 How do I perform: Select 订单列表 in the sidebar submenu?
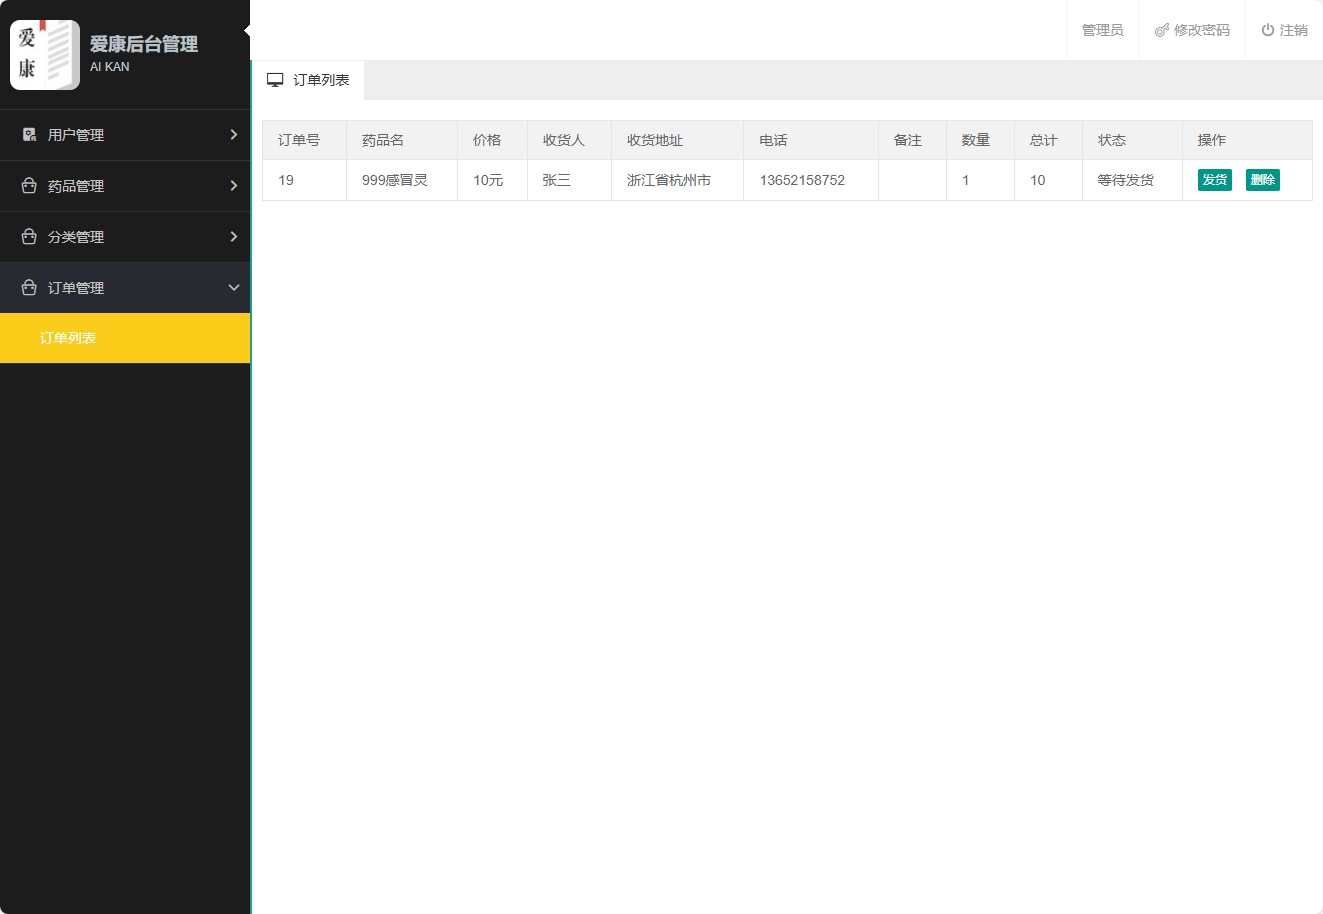pyautogui.click(x=67, y=338)
